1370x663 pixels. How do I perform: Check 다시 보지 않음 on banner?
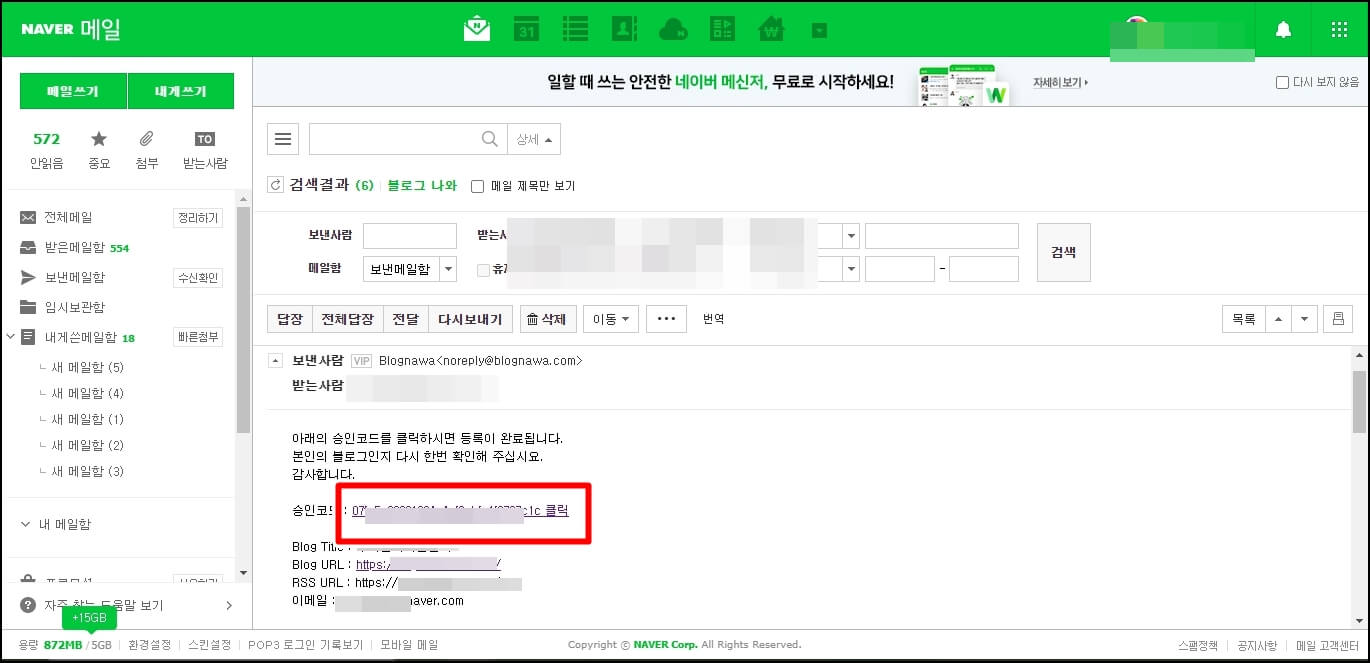click(1282, 83)
